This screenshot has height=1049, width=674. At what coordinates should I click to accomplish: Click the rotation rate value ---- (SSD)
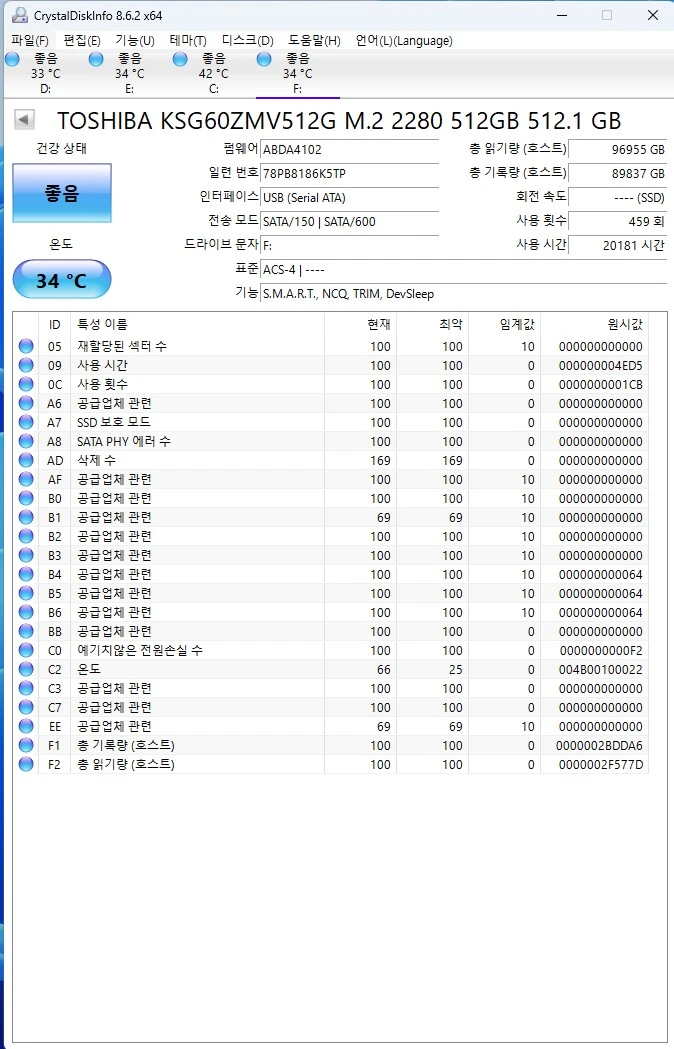617,197
